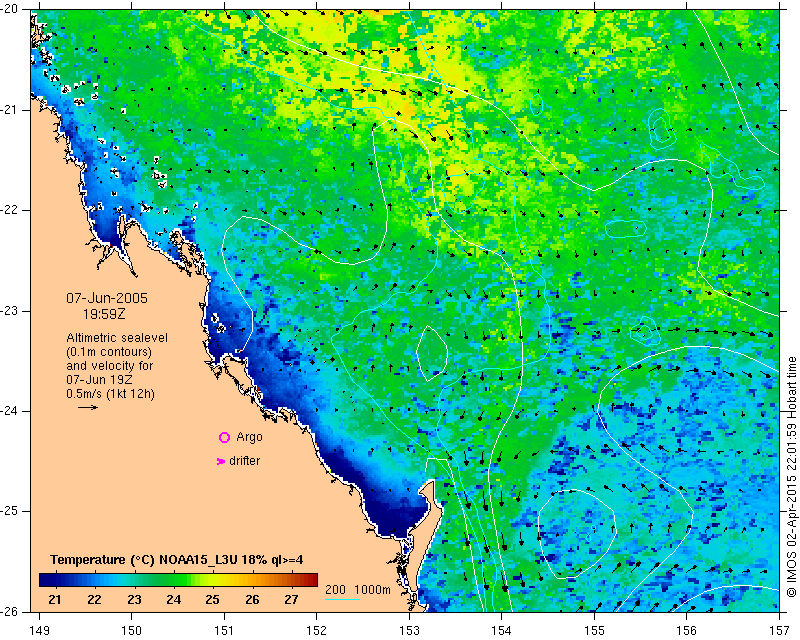Click longitude axis label 149

[40, 631]
